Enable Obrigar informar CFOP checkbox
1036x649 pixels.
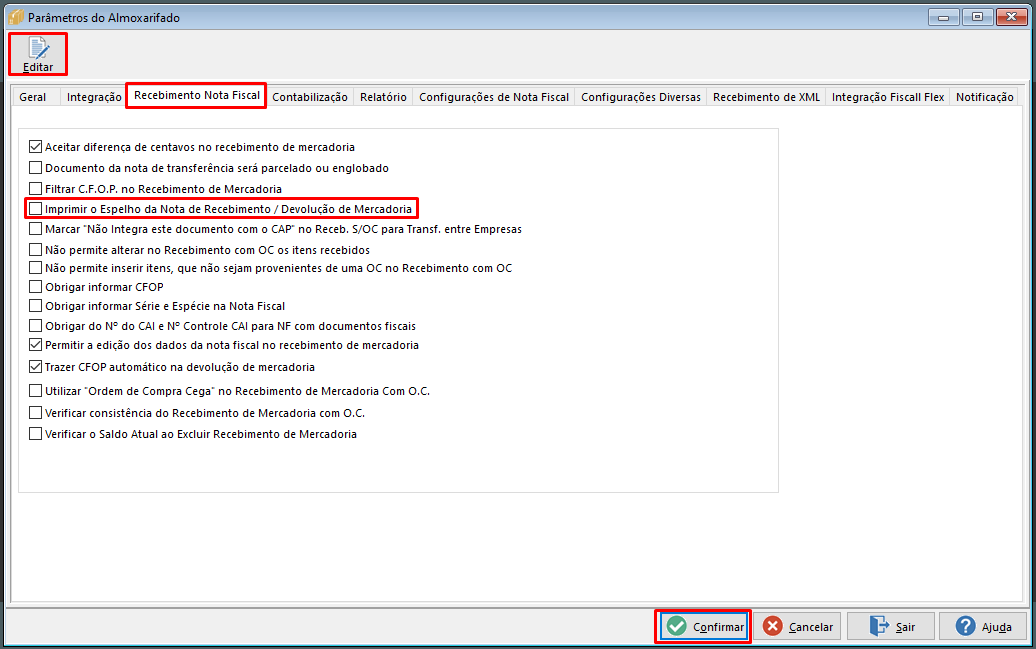tap(36, 287)
